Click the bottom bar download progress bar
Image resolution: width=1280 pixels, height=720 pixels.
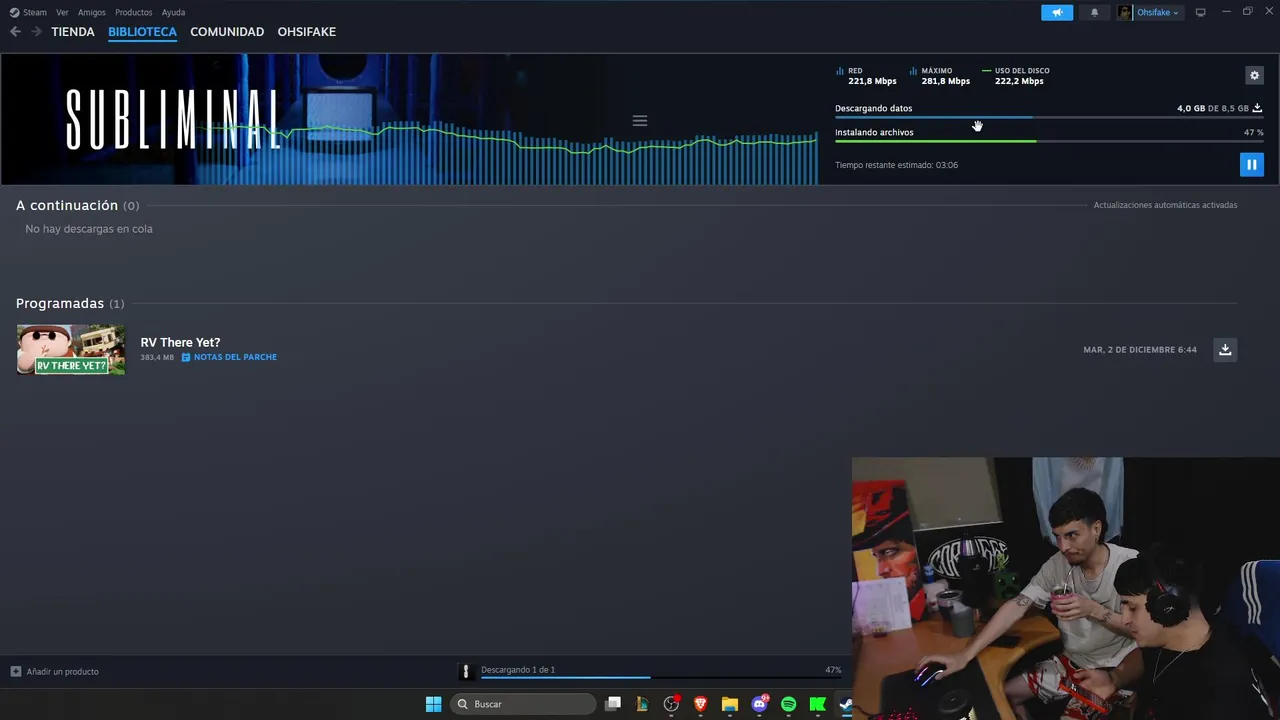click(x=661, y=678)
